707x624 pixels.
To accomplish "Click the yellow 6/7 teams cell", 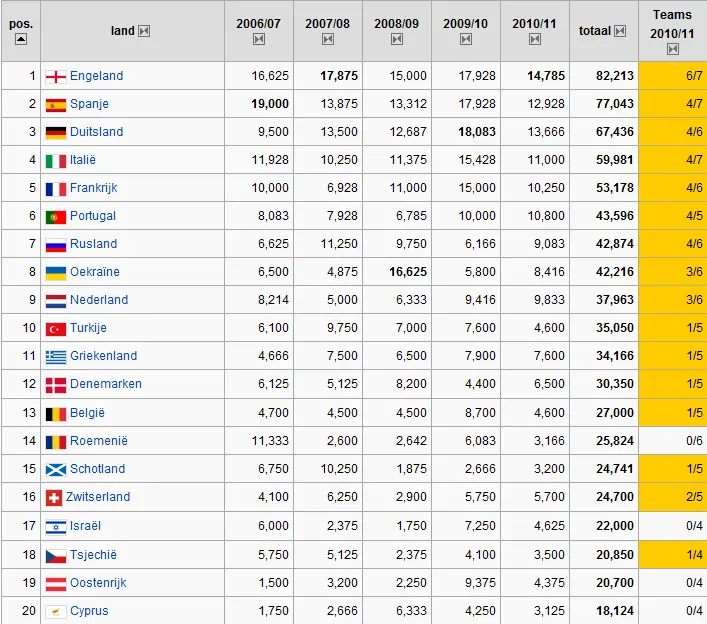I will pos(673,76).
